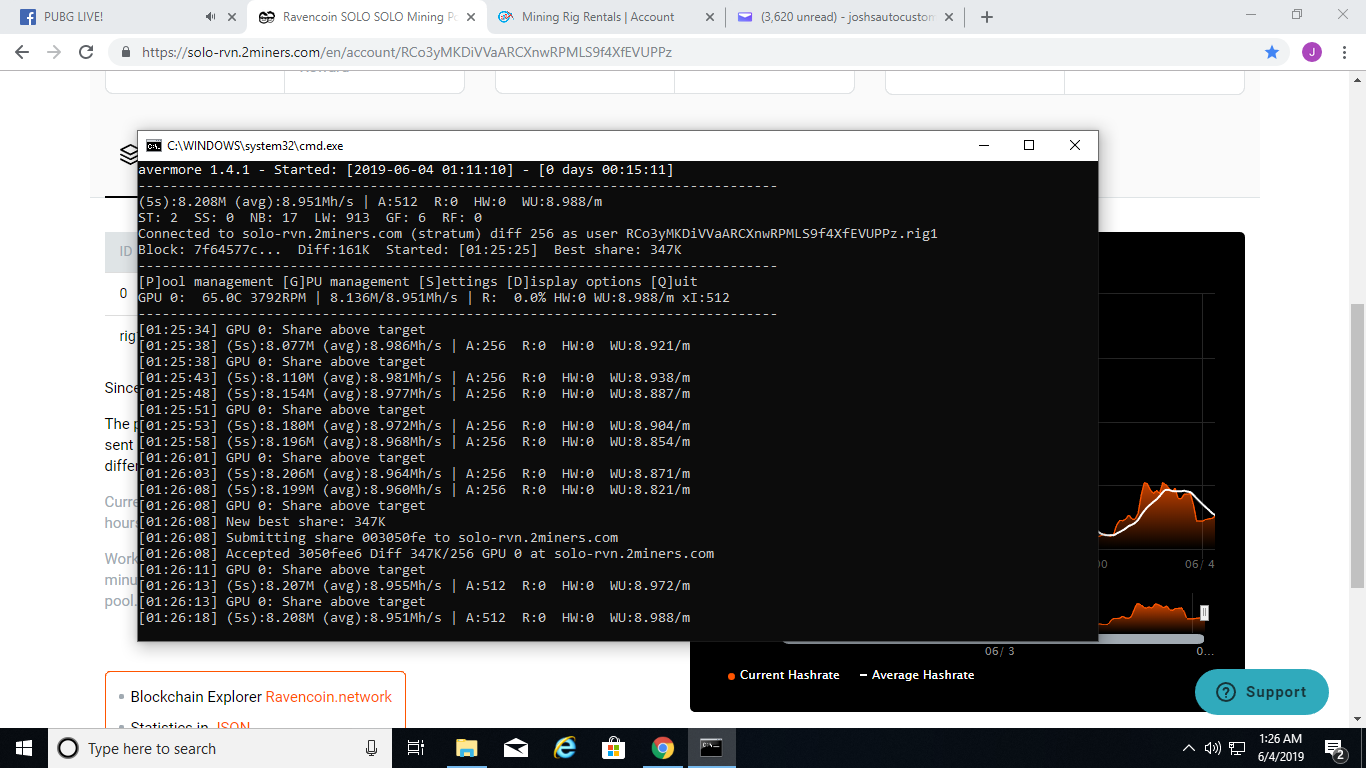
Task: Open the Statistics JSON link
Action: [x=233, y=727]
